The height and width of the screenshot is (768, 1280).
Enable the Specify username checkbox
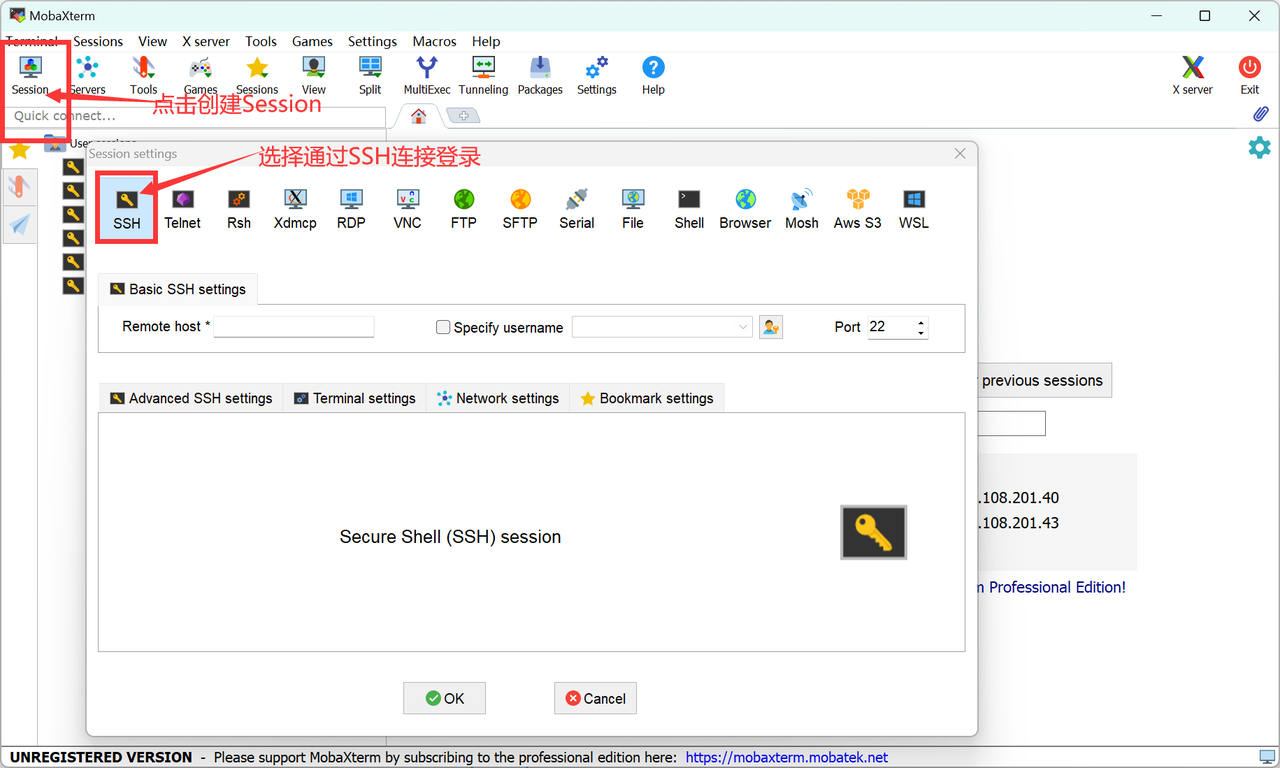pyautogui.click(x=443, y=327)
